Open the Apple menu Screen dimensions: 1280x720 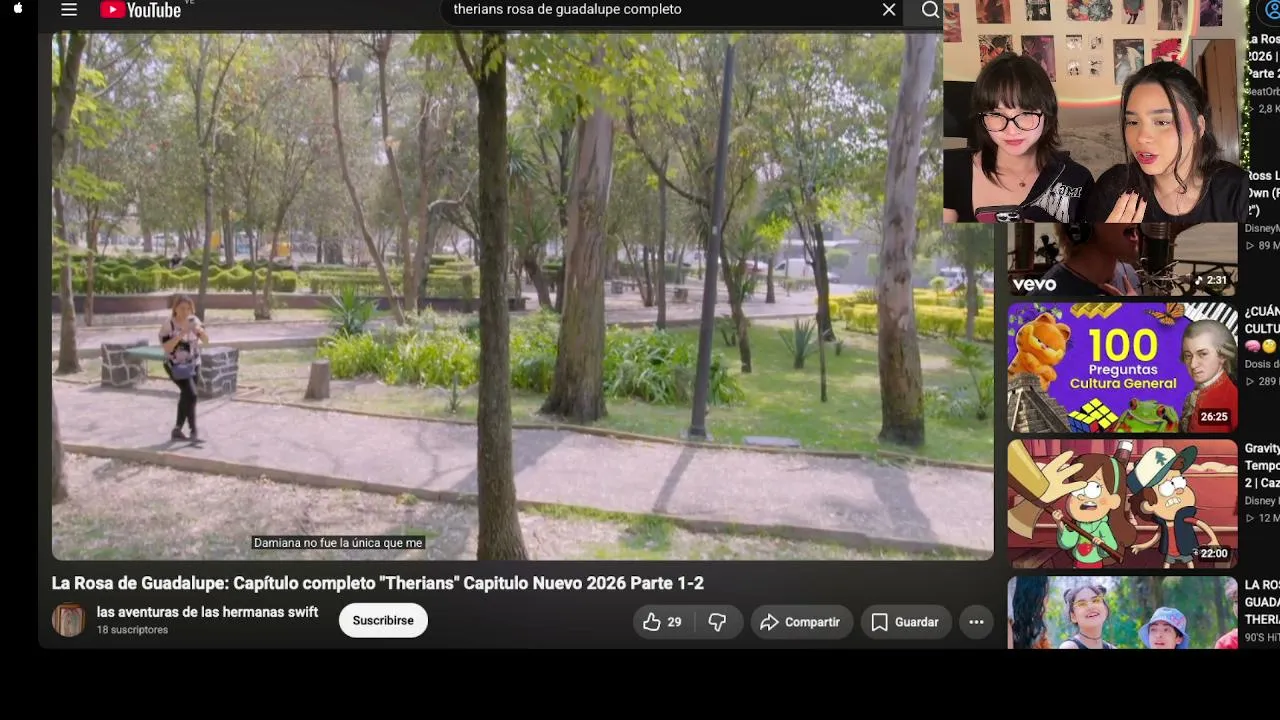pos(18,9)
